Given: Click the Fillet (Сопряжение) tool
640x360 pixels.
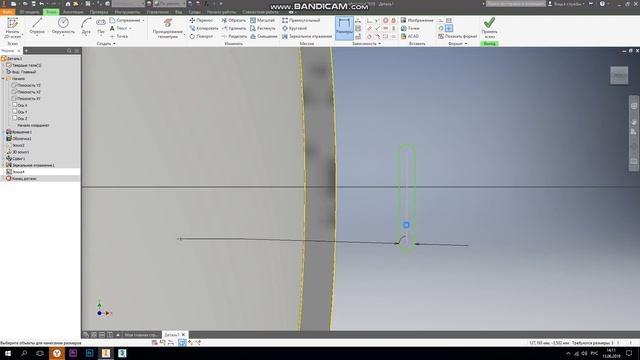Looking at the screenshot, I should coord(125,20).
